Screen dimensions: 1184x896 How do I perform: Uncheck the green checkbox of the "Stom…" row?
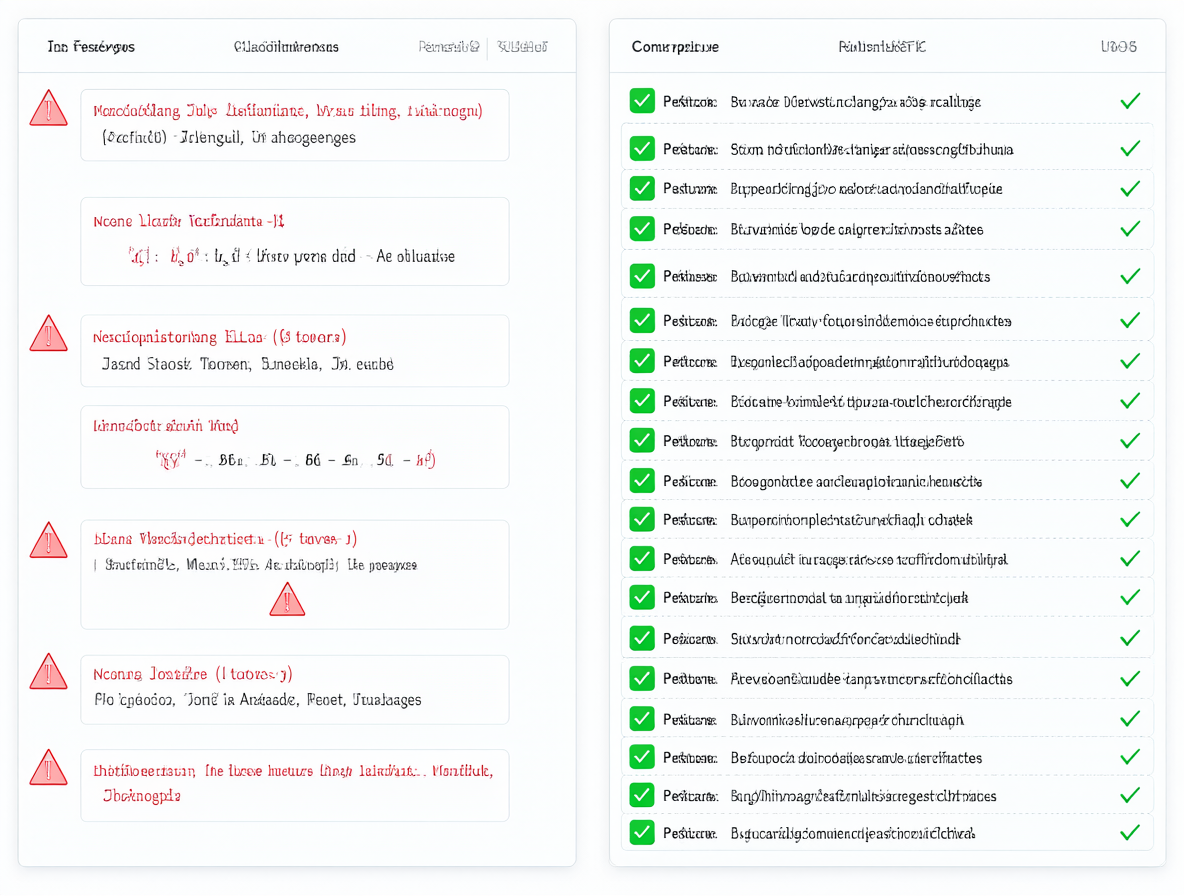coord(642,149)
